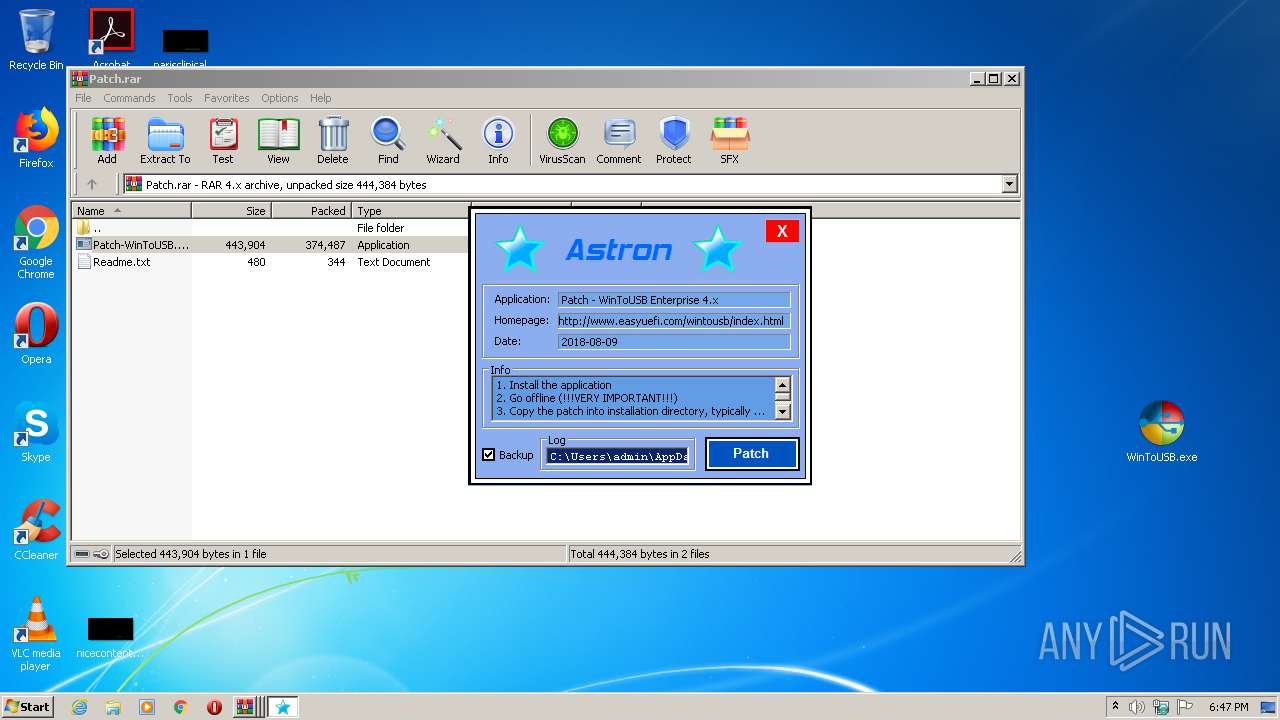Click the Add toolbar icon in WinRAR
Viewport: 1280px width, 720px height.
pos(107,141)
